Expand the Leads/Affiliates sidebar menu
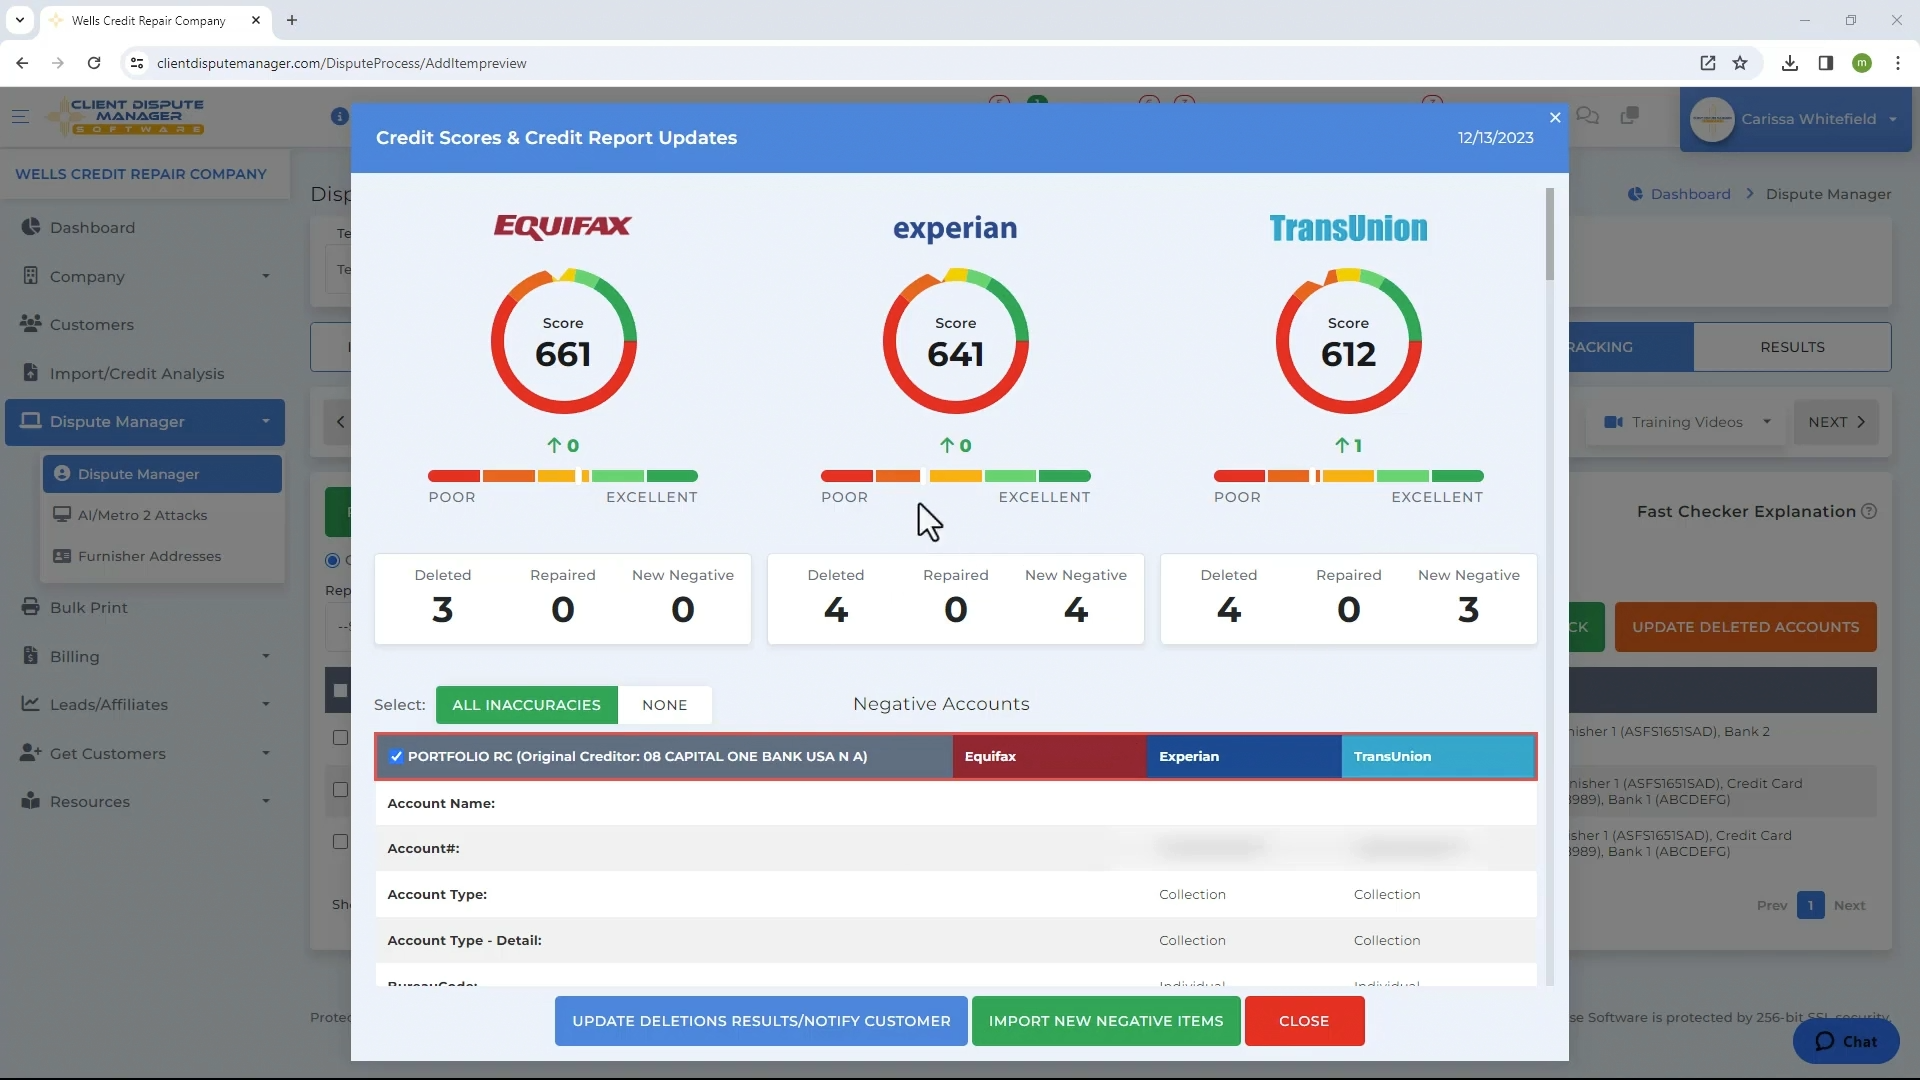The height and width of the screenshot is (1080, 1920). (145, 704)
